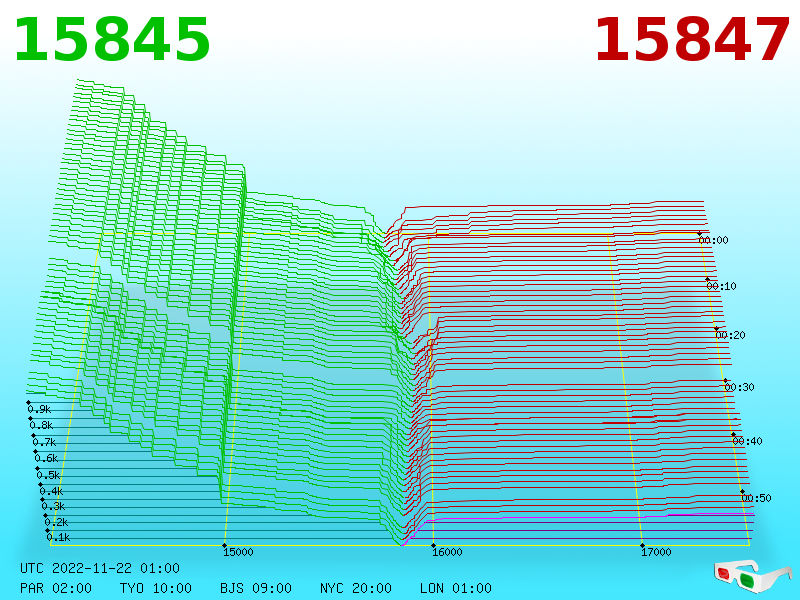Click the 0.4k volume axis label
Viewport: 800px width, 600px height.
(51, 491)
